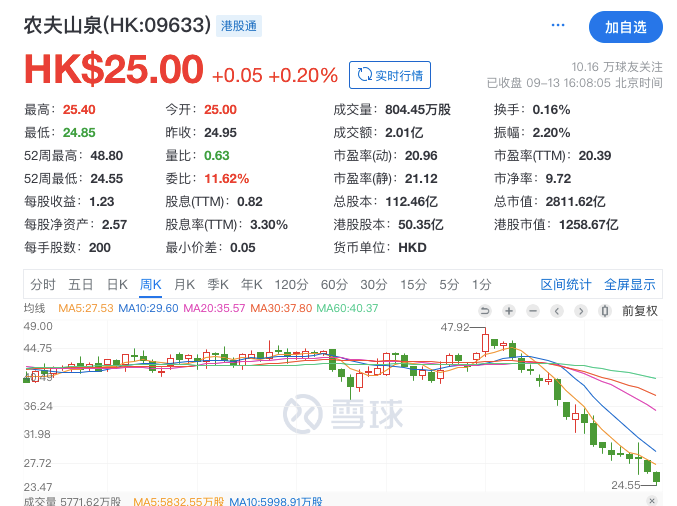Select the 5分 interval tab
677x506 pixels.
pos(449,285)
